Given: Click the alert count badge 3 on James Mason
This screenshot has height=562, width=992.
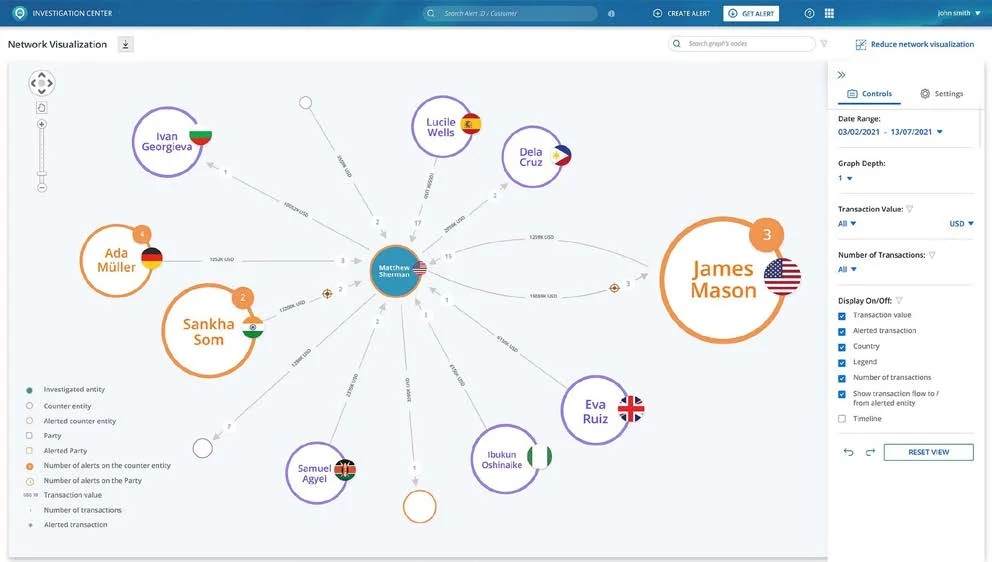Looking at the screenshot, I should 767,235.
